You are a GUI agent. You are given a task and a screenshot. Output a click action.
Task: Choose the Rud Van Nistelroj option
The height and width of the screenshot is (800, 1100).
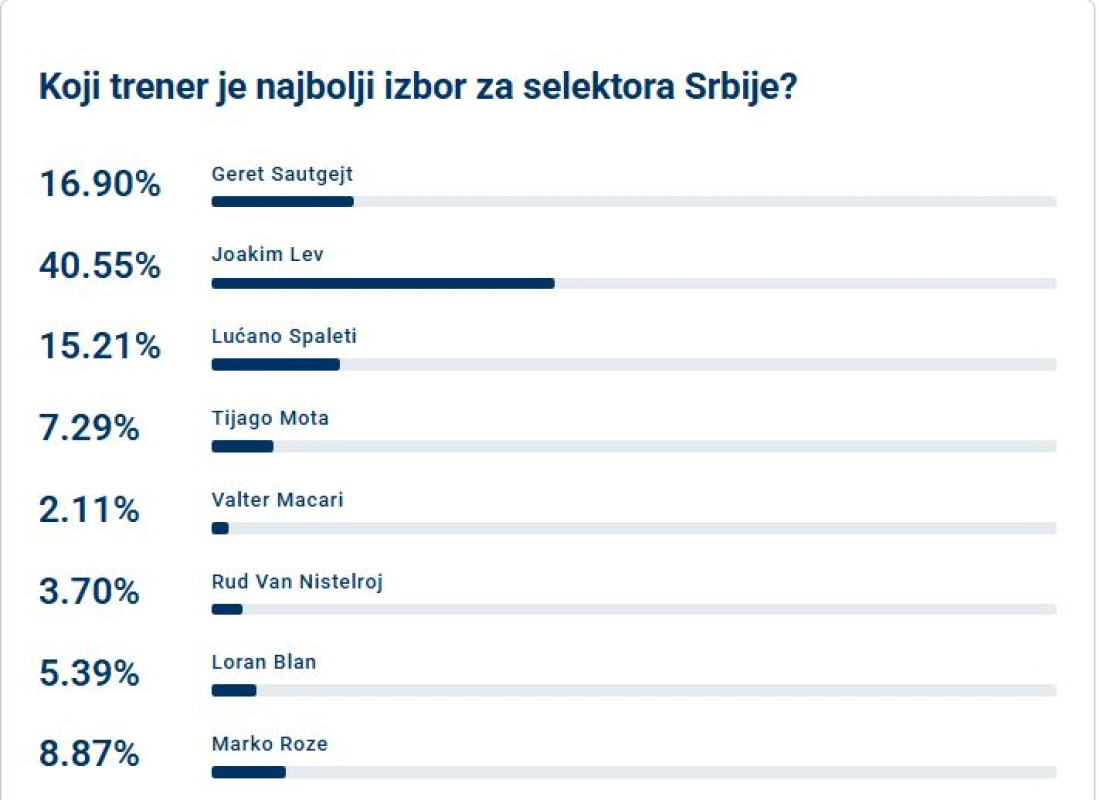297,581
